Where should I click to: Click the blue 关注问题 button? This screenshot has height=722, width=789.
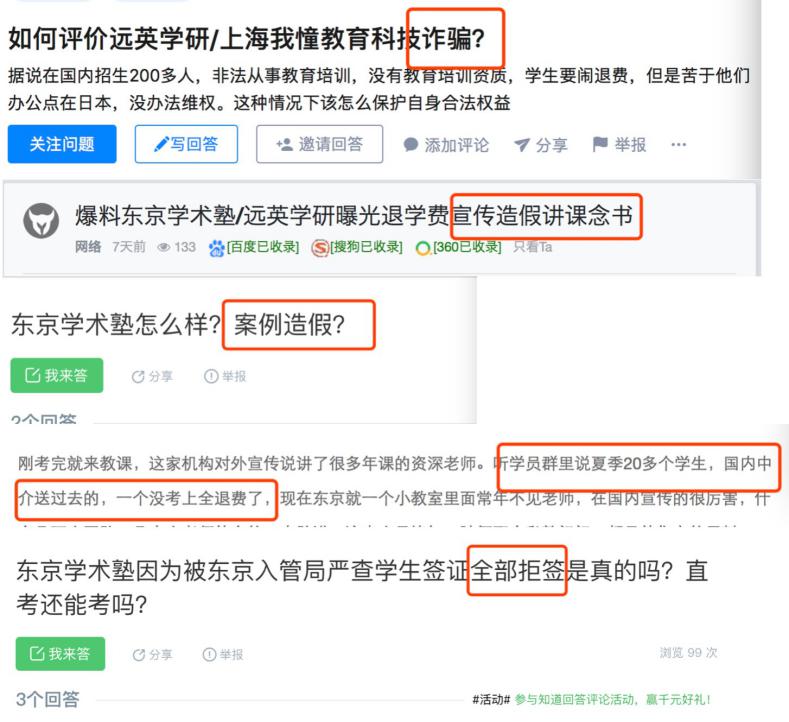[x=62, y=144]
